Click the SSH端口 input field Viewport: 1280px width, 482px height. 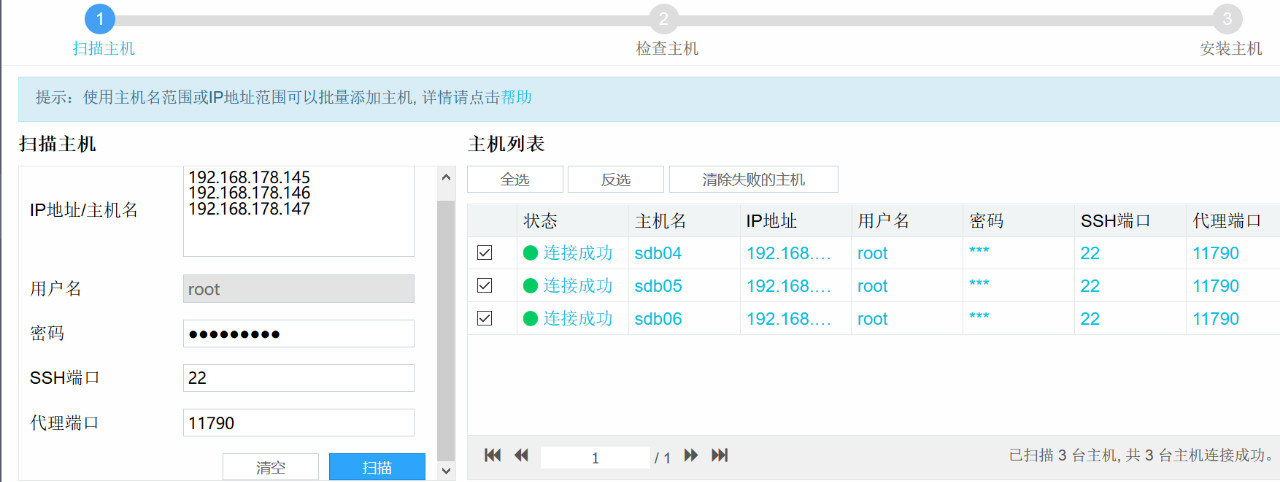pos(298,378)
